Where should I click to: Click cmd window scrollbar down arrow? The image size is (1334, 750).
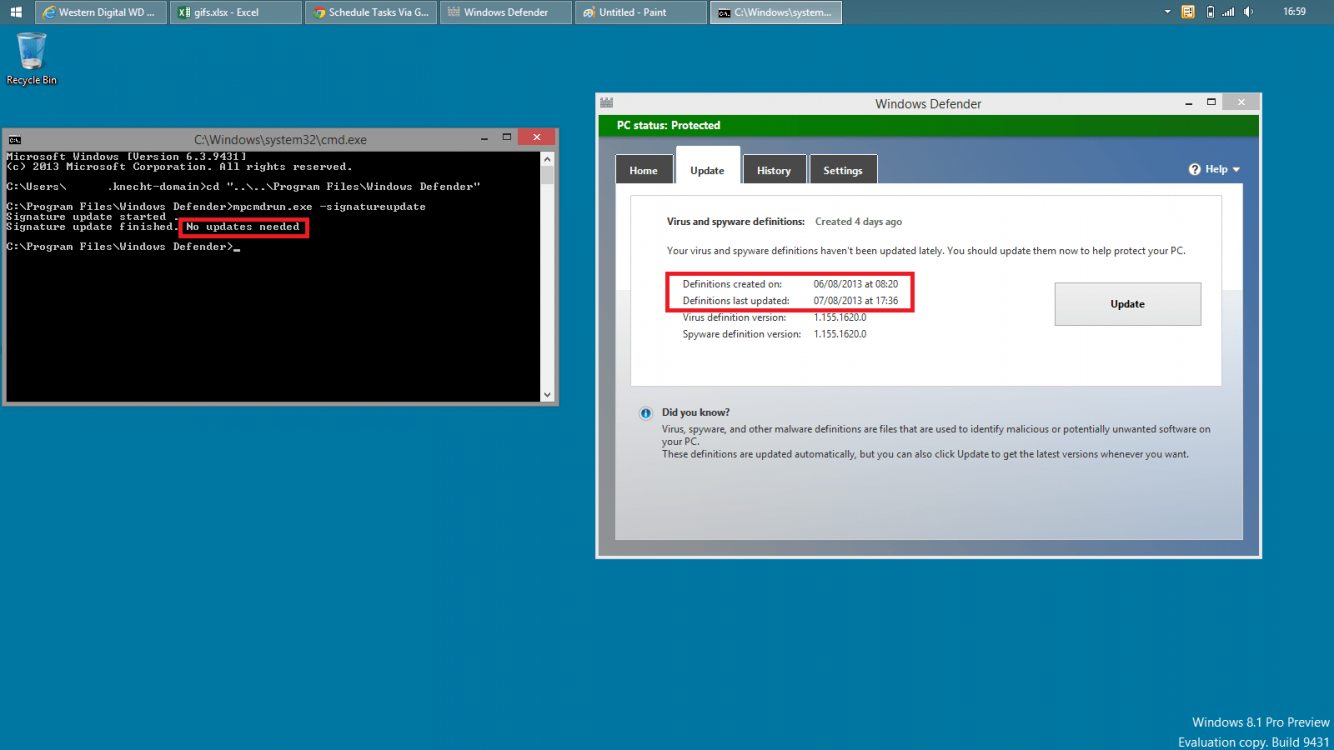tap(547, 395)
